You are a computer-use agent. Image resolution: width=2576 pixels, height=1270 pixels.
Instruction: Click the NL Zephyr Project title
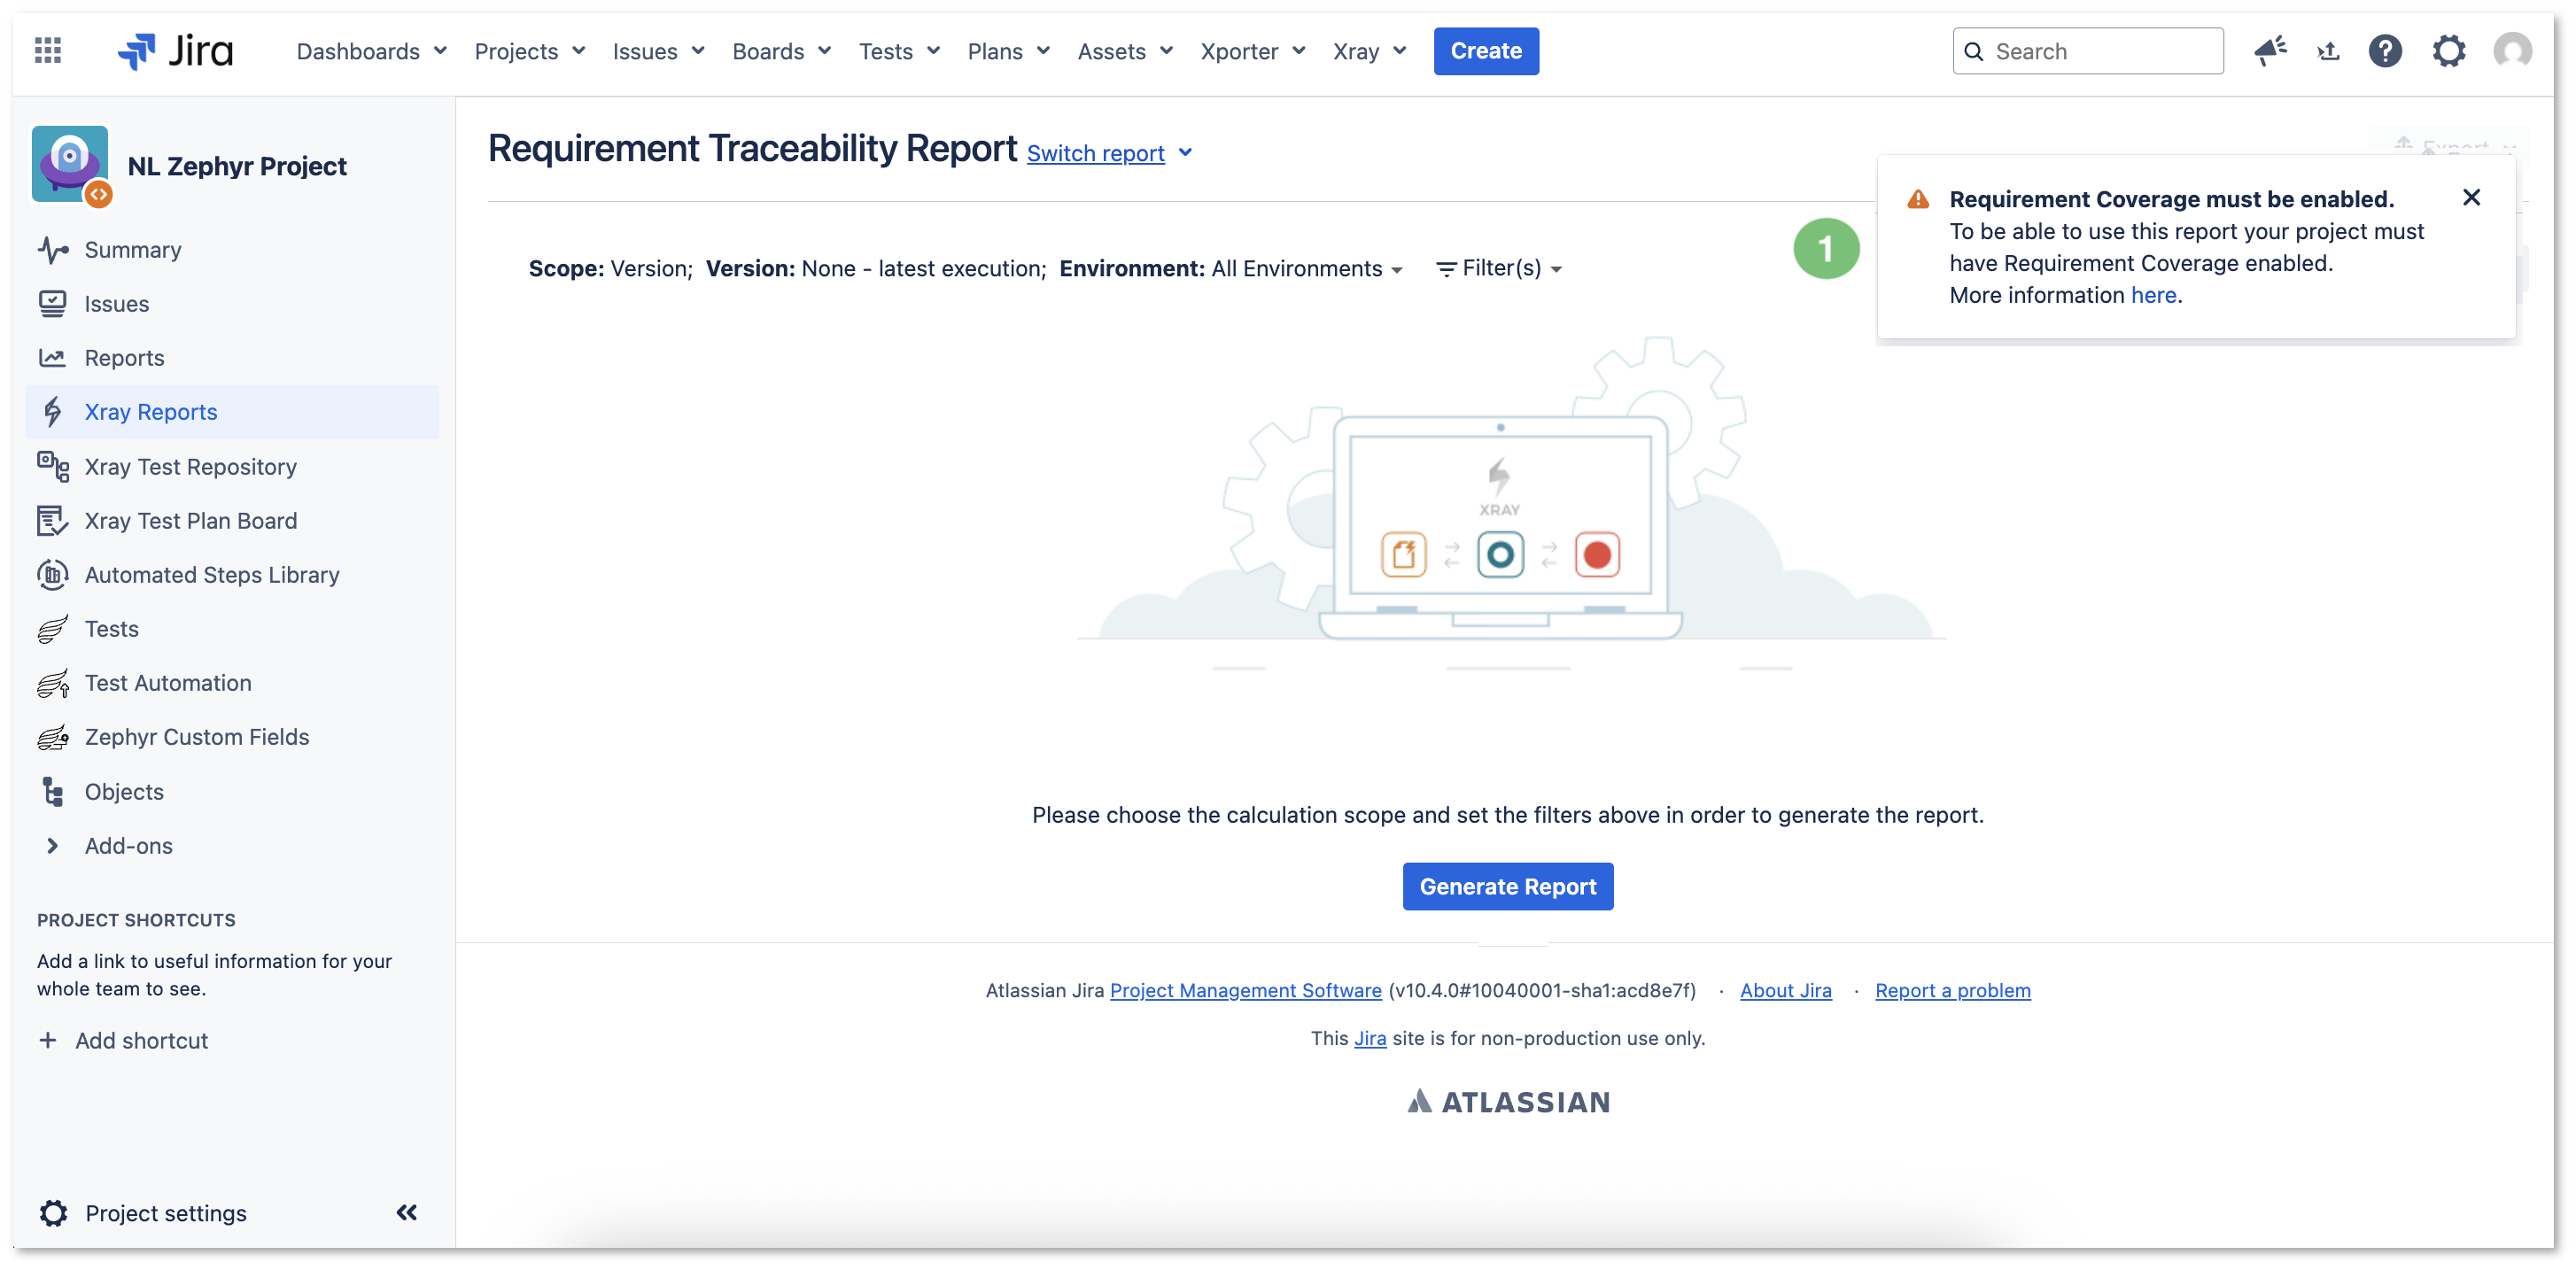click(x=237, y=166)
